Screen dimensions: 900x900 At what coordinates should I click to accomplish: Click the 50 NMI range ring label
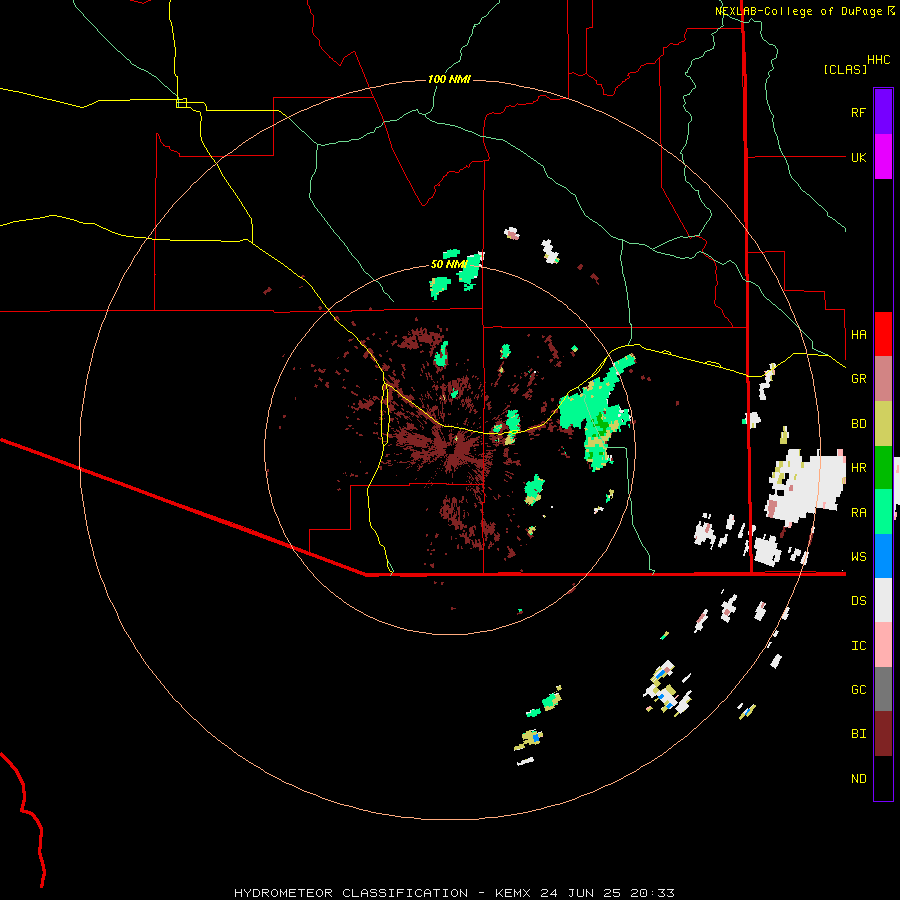point(448,264)
